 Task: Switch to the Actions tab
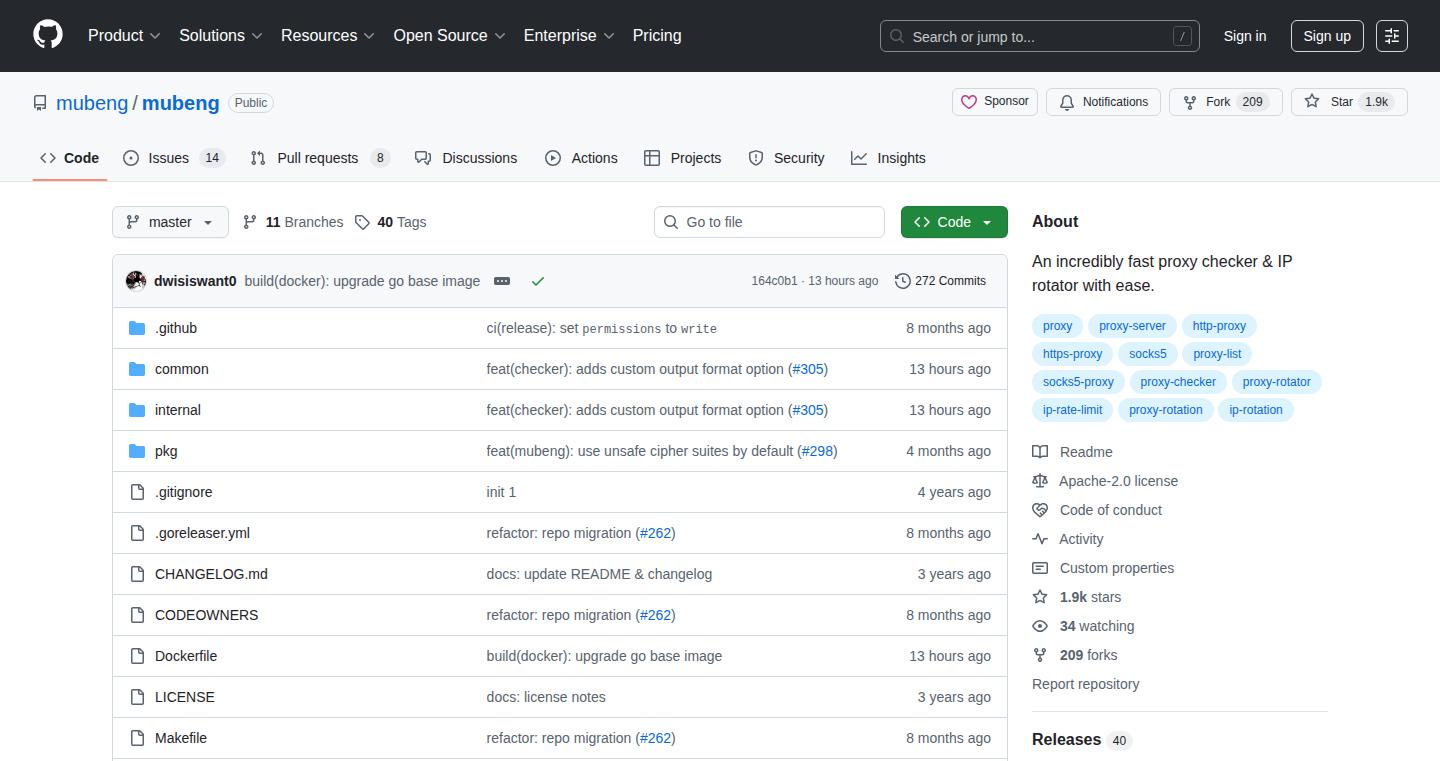(581, 158)
